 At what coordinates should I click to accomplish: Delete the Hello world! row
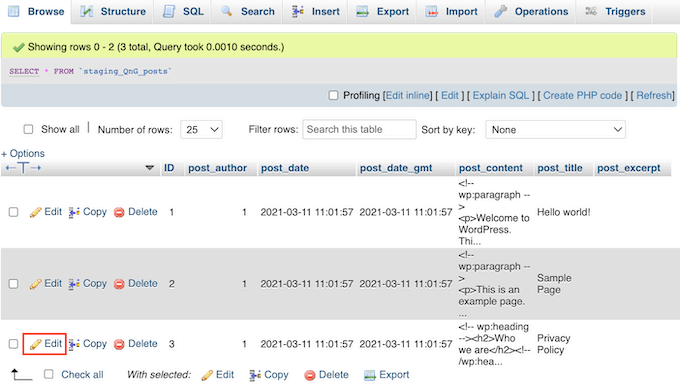pyautogui.click(x=136, y=212)
